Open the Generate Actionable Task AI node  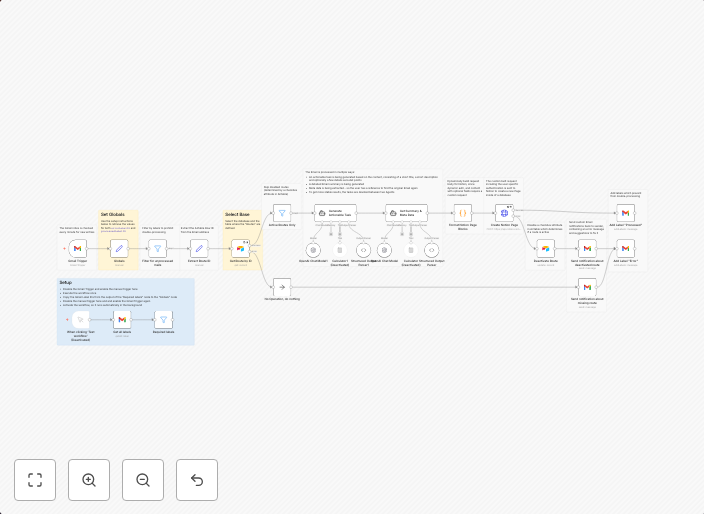pos(335,213)
